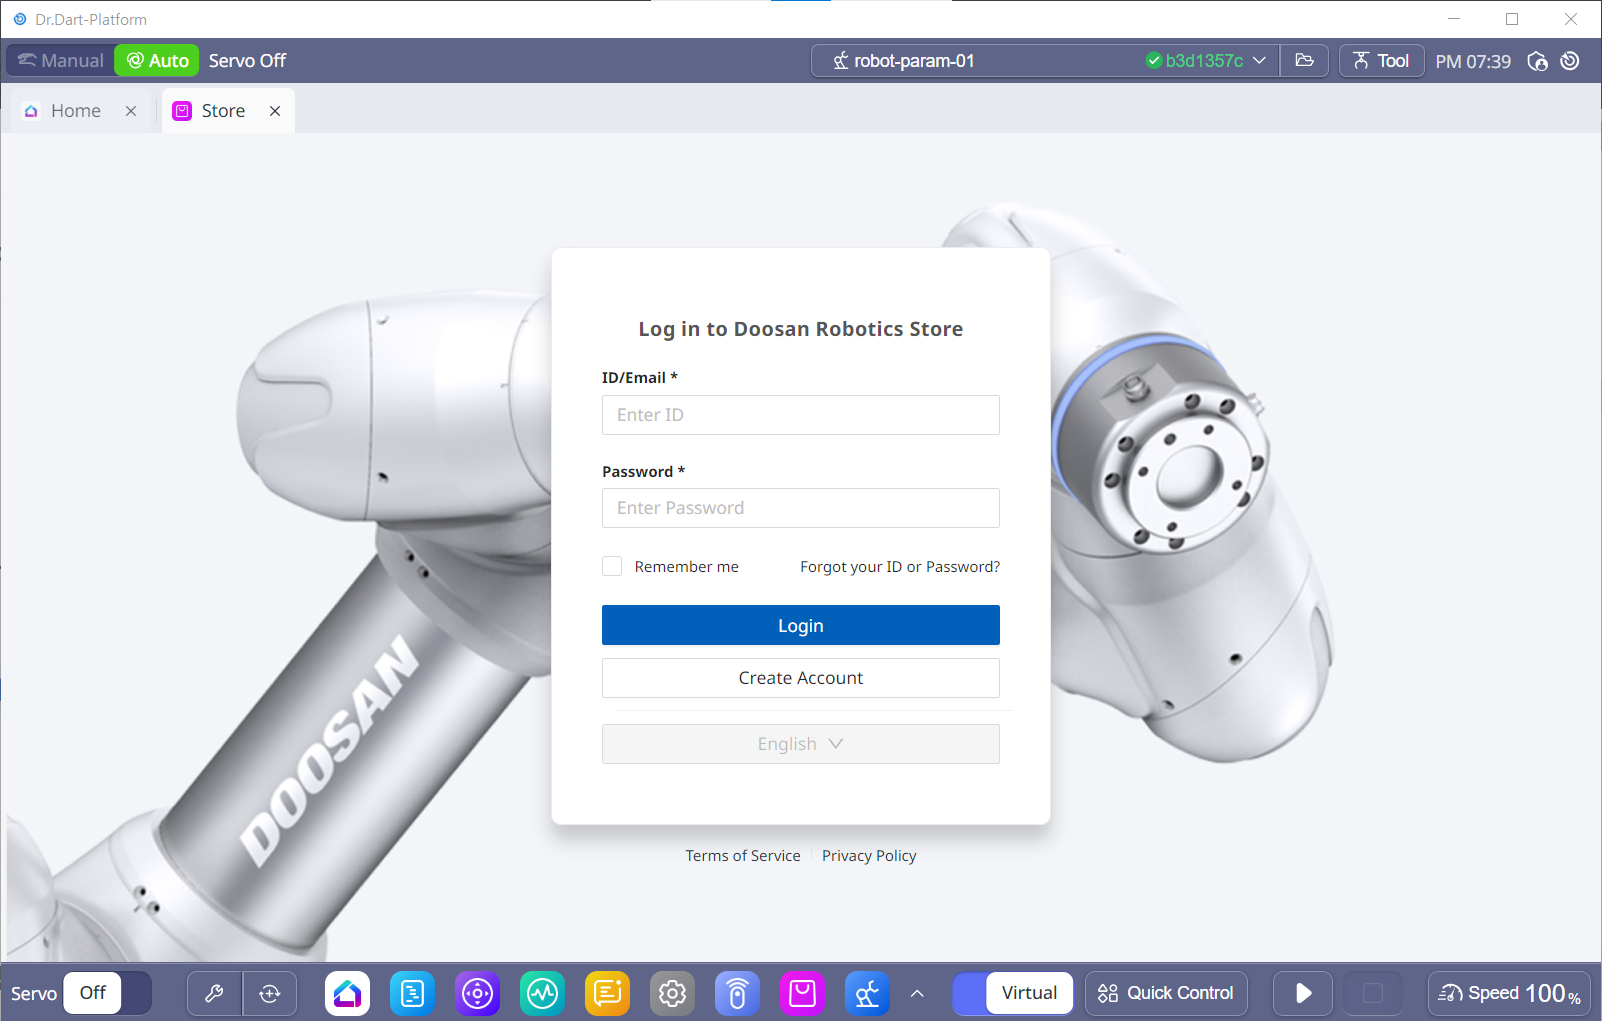
Task: Open the Task Editor document icon
Action: point(412,993)
